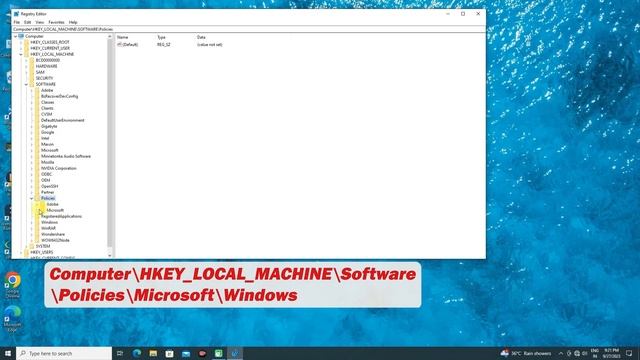Click the tree pane scroll-up arrow

coord(109,37)
